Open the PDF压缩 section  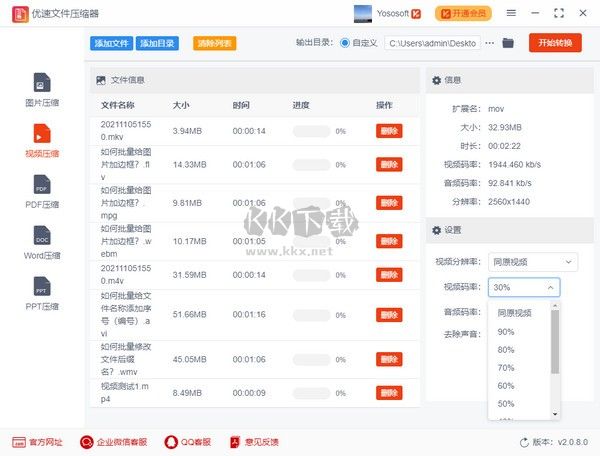click(42, 192)
